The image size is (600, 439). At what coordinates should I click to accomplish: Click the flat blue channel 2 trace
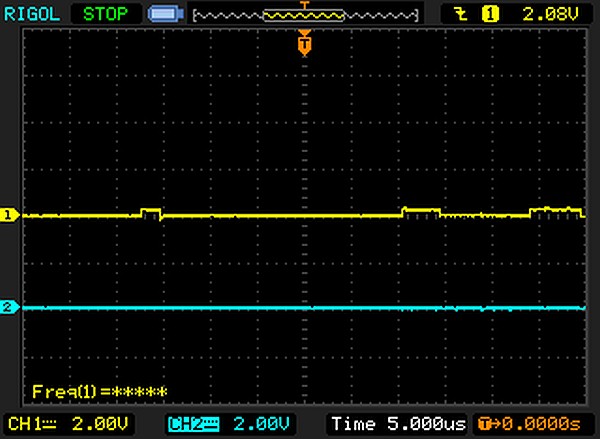[300, 308]
